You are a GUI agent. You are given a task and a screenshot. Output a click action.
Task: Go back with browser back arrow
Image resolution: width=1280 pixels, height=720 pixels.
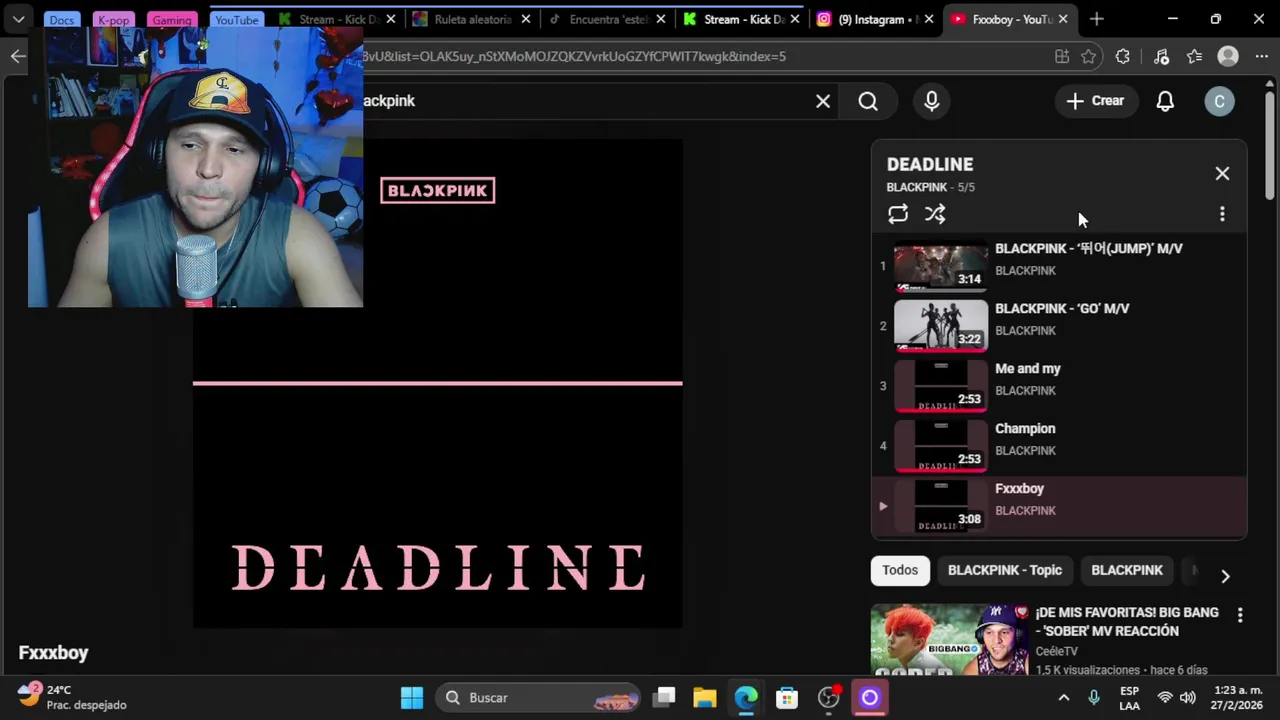click(x=18, y=56)
